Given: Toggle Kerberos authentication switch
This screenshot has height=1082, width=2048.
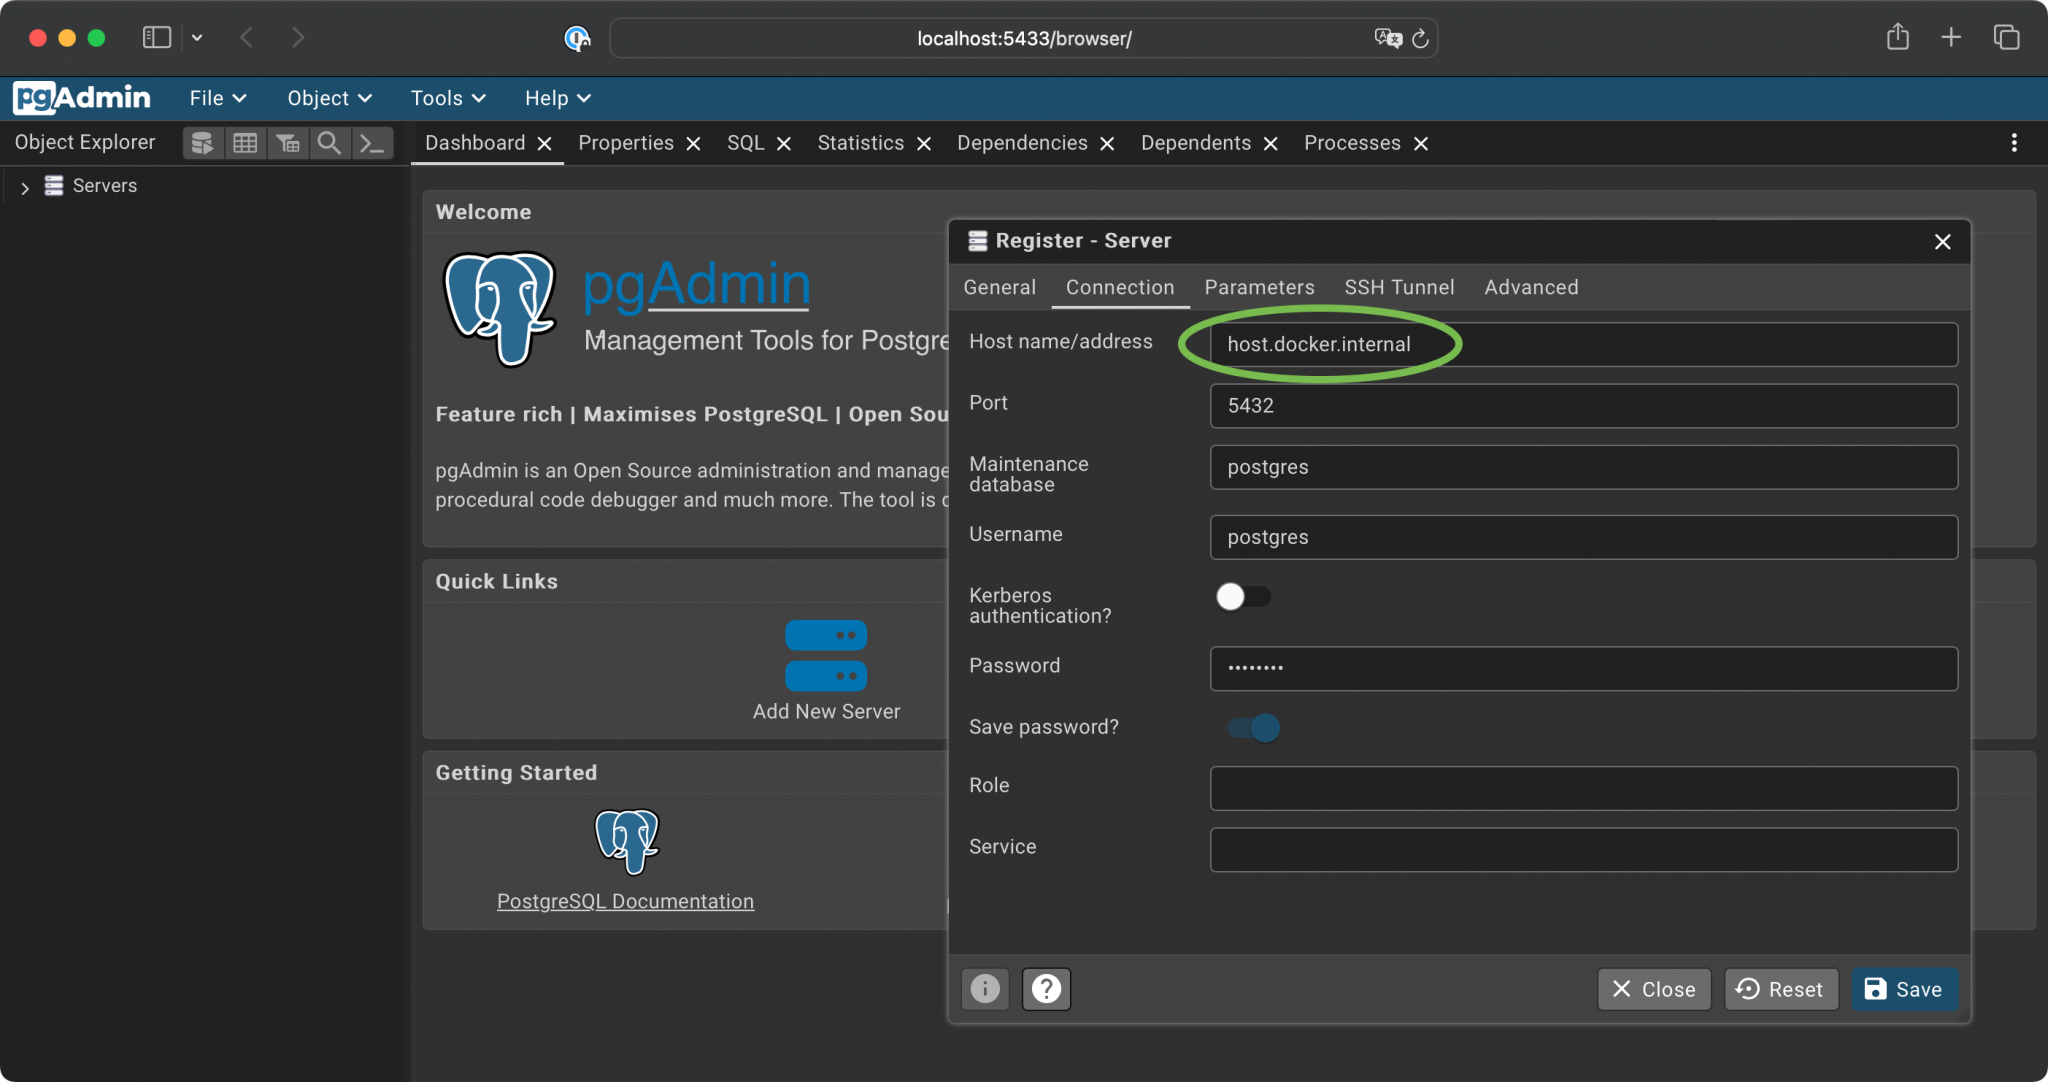Looking at the screenshot, I should [1243, 597].
